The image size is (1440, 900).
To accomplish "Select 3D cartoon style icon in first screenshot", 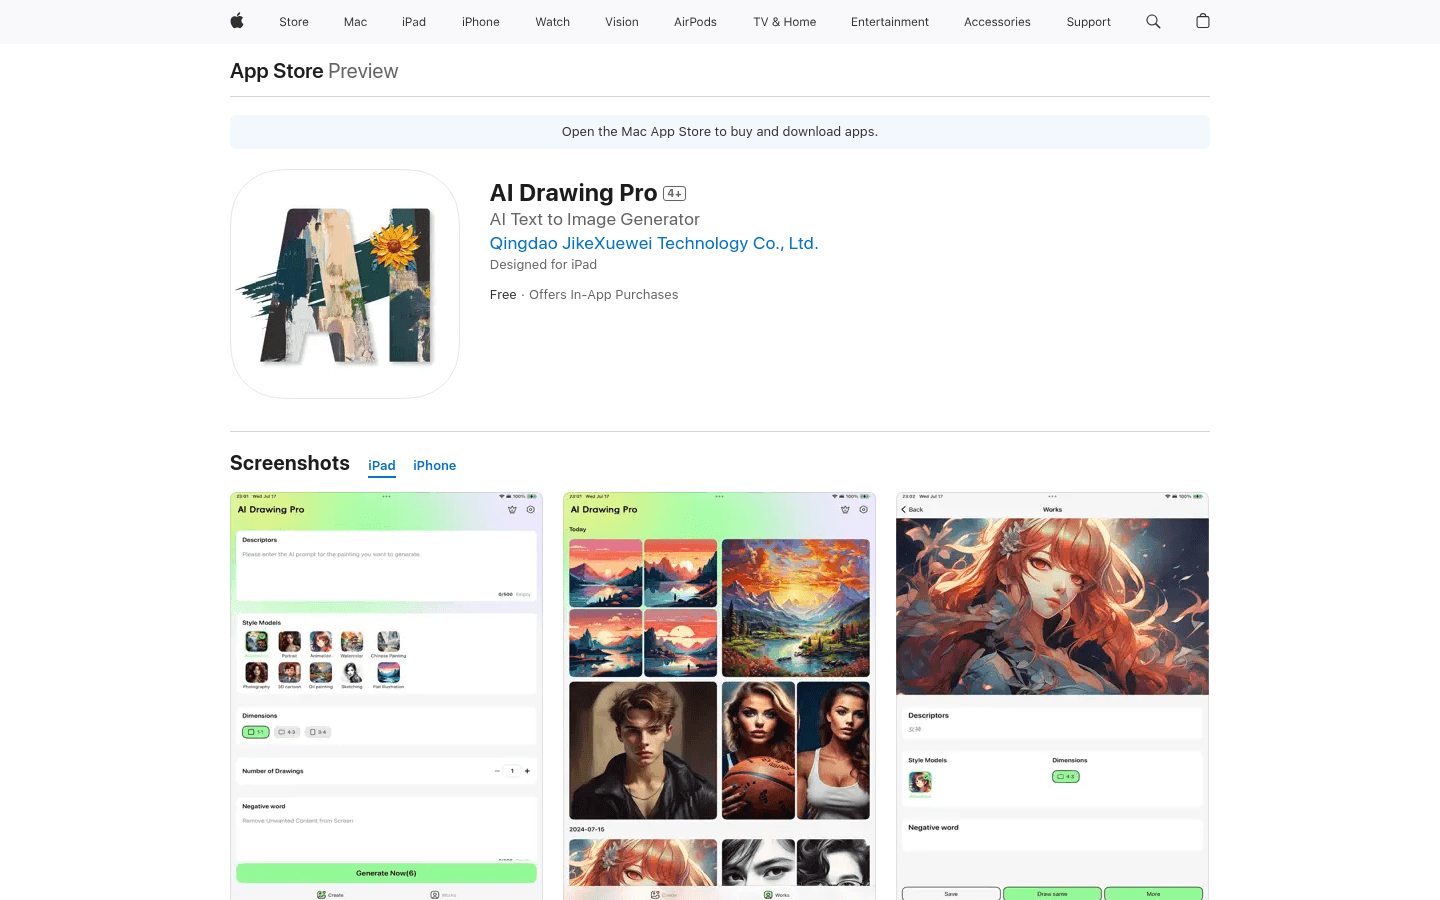I will click(289, 673).
